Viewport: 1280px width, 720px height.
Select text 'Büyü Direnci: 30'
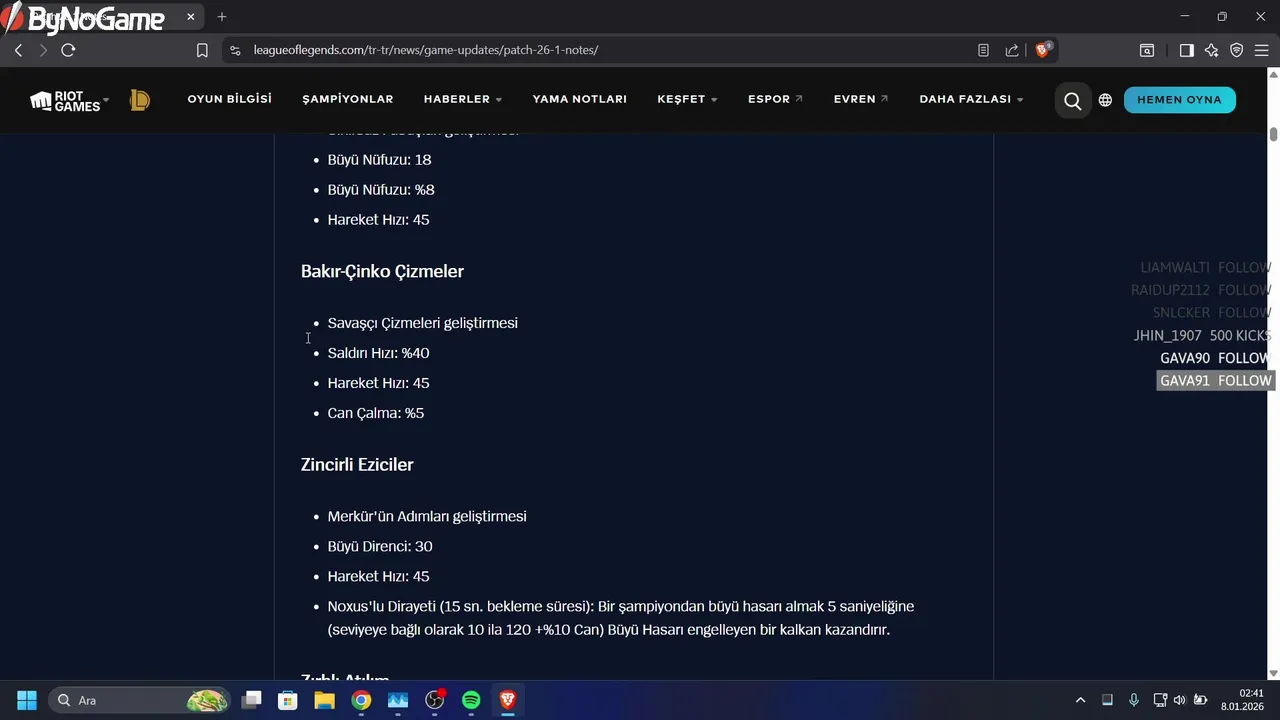[380, 546]
